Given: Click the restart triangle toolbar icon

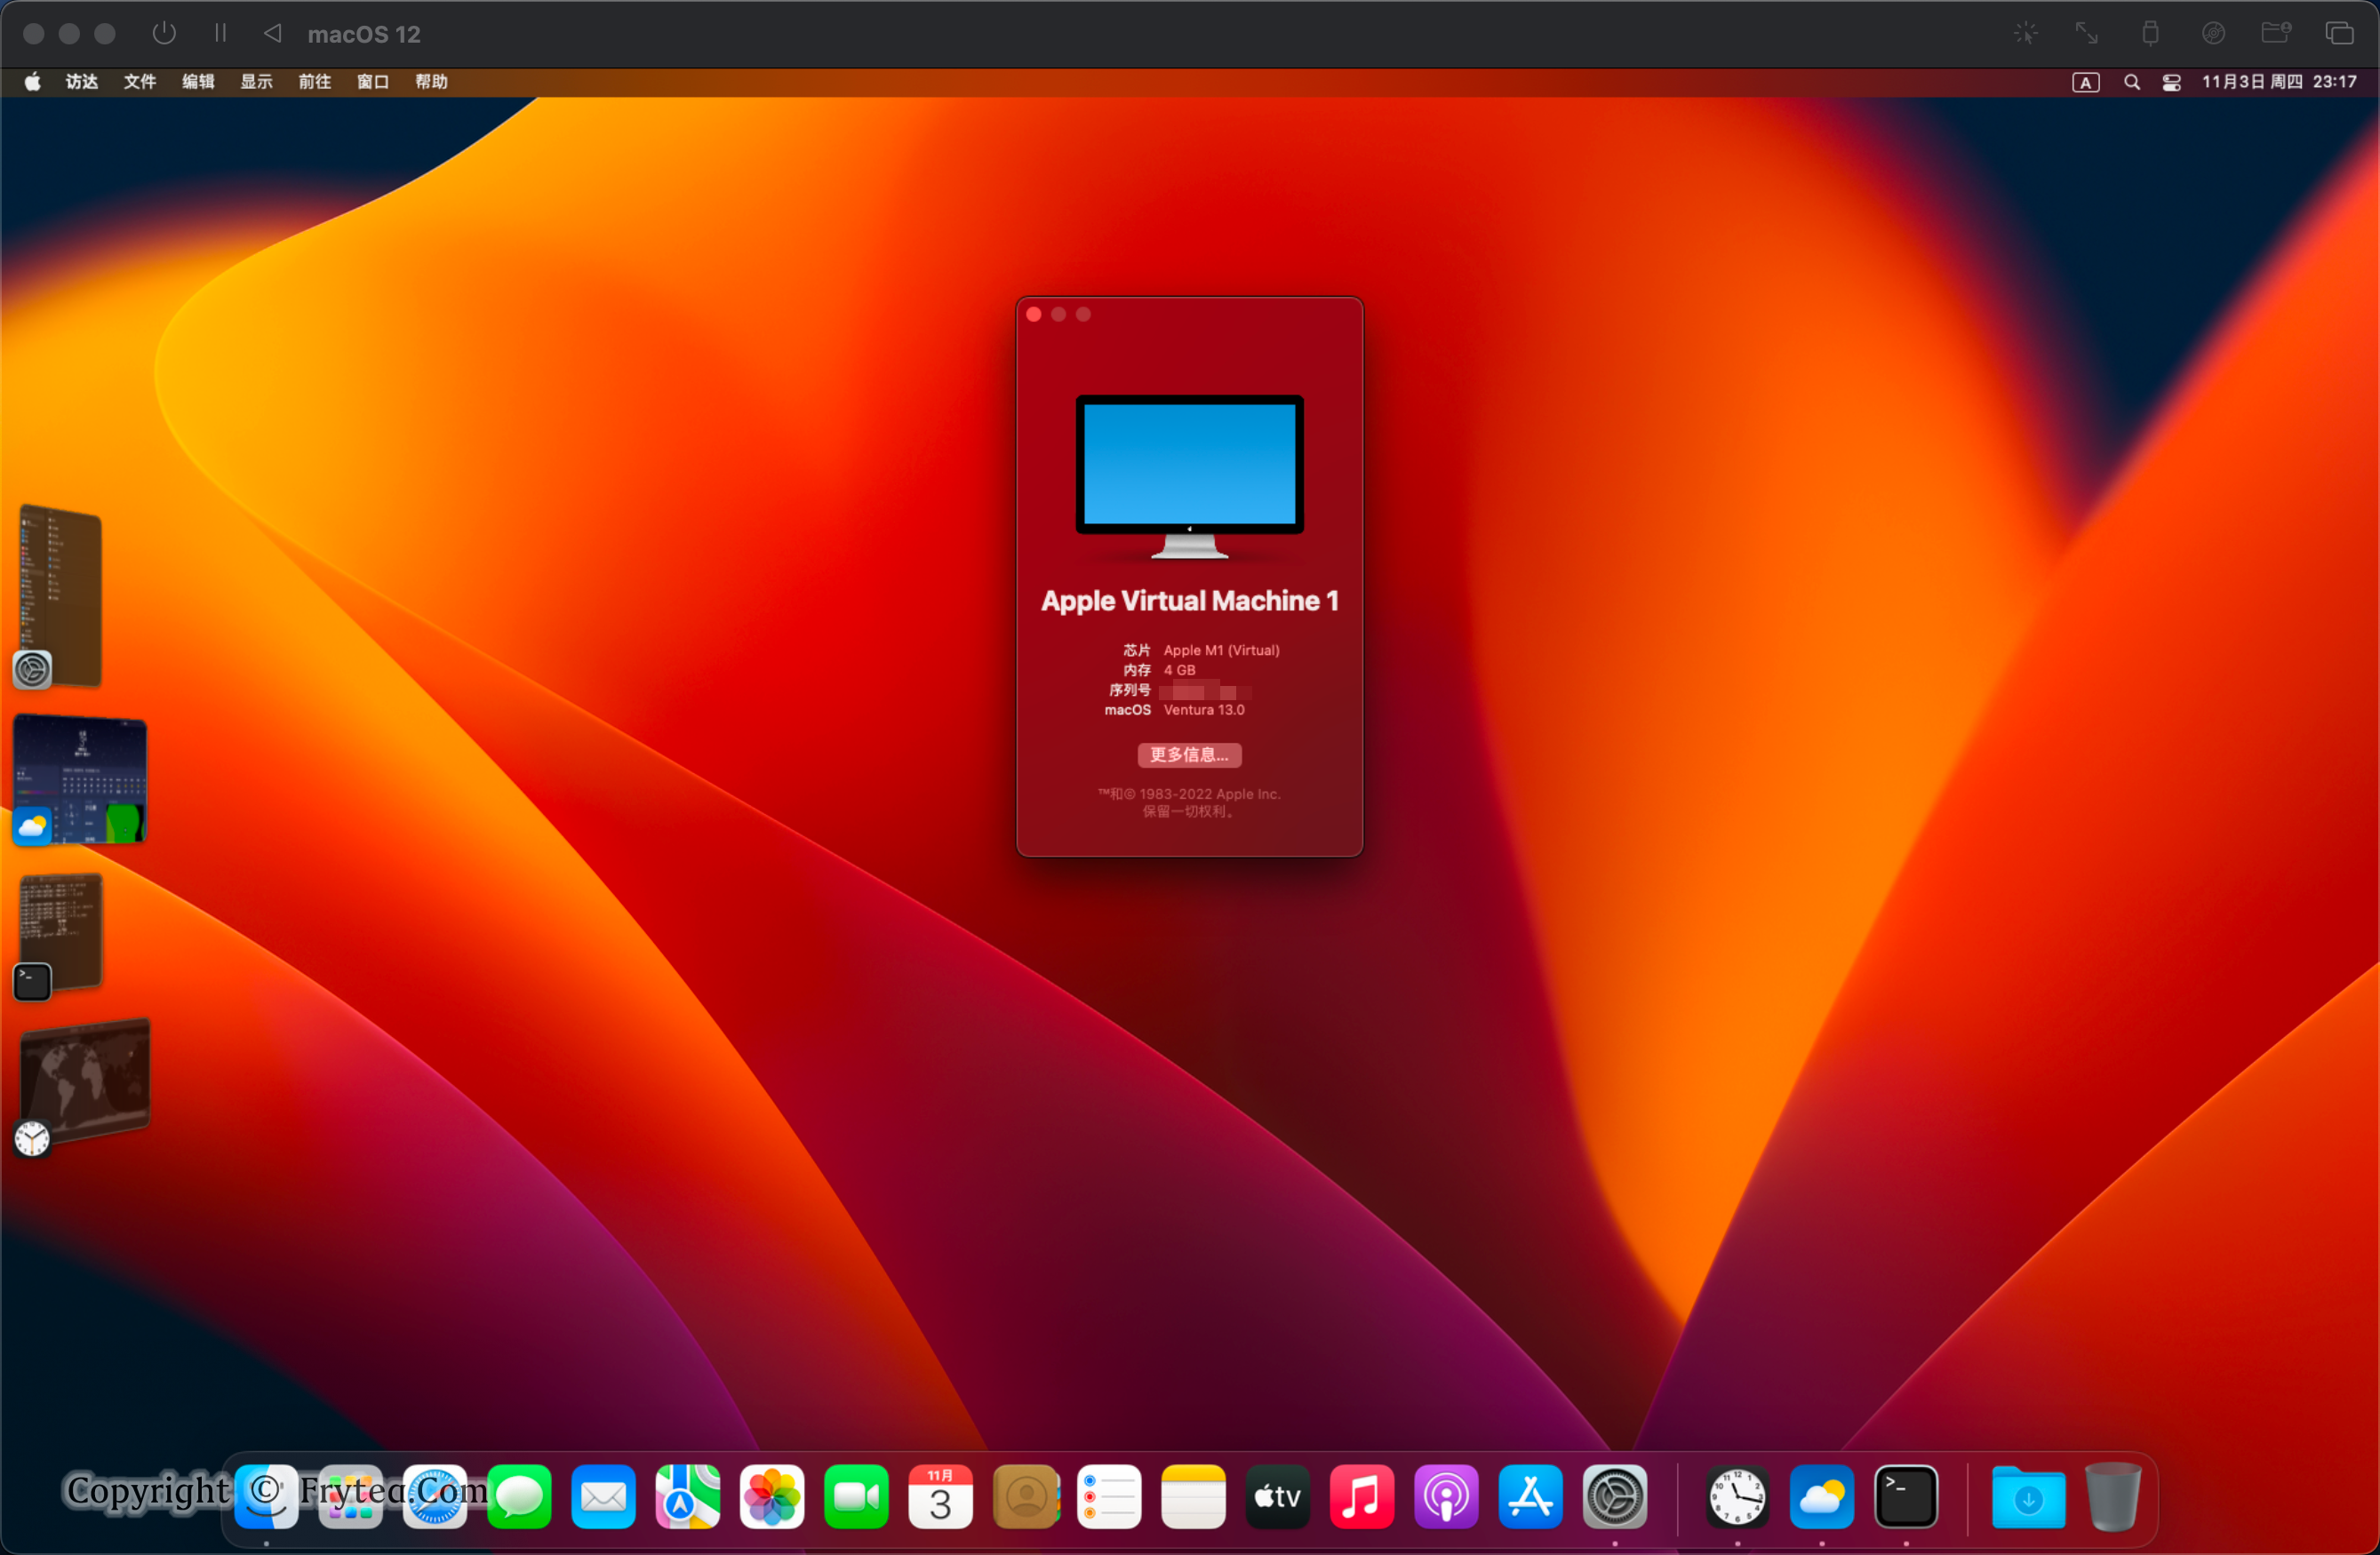Looking at the screenshot, I should [x=272, y=34].
